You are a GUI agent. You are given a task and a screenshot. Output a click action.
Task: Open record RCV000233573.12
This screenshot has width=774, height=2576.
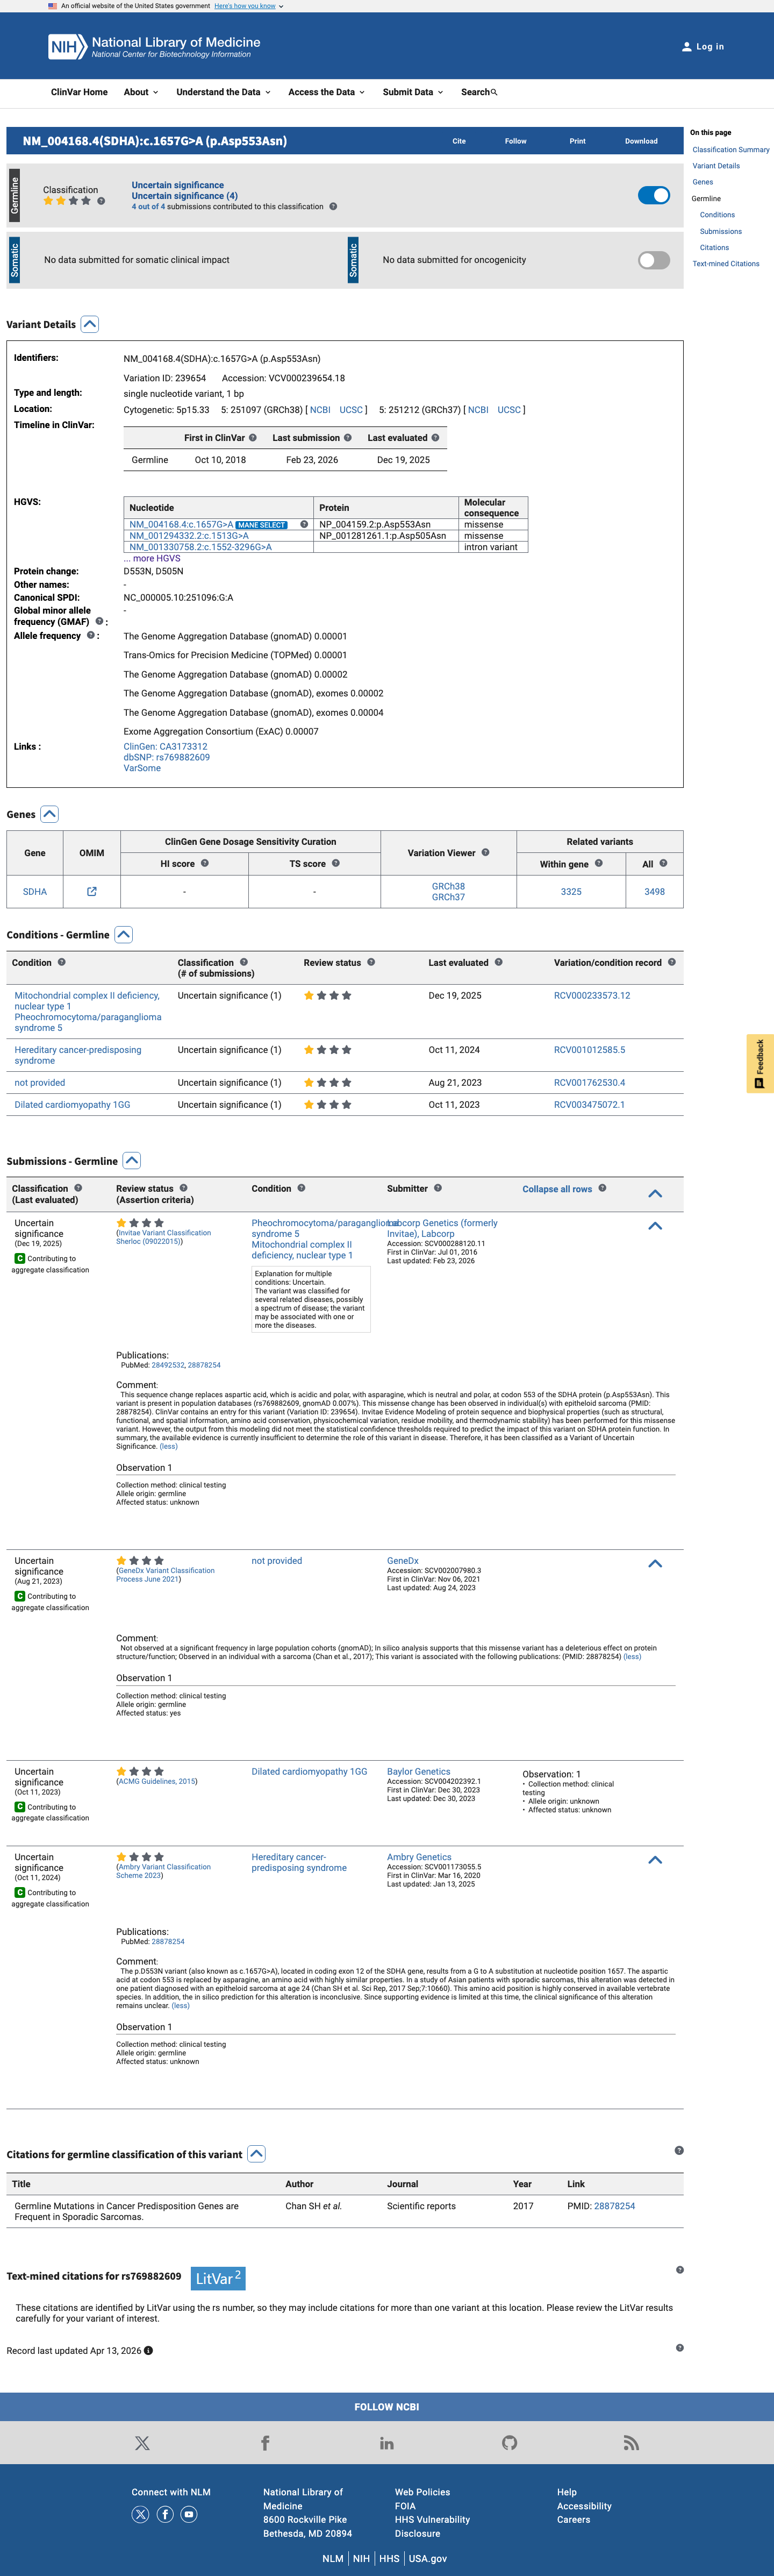592,996
